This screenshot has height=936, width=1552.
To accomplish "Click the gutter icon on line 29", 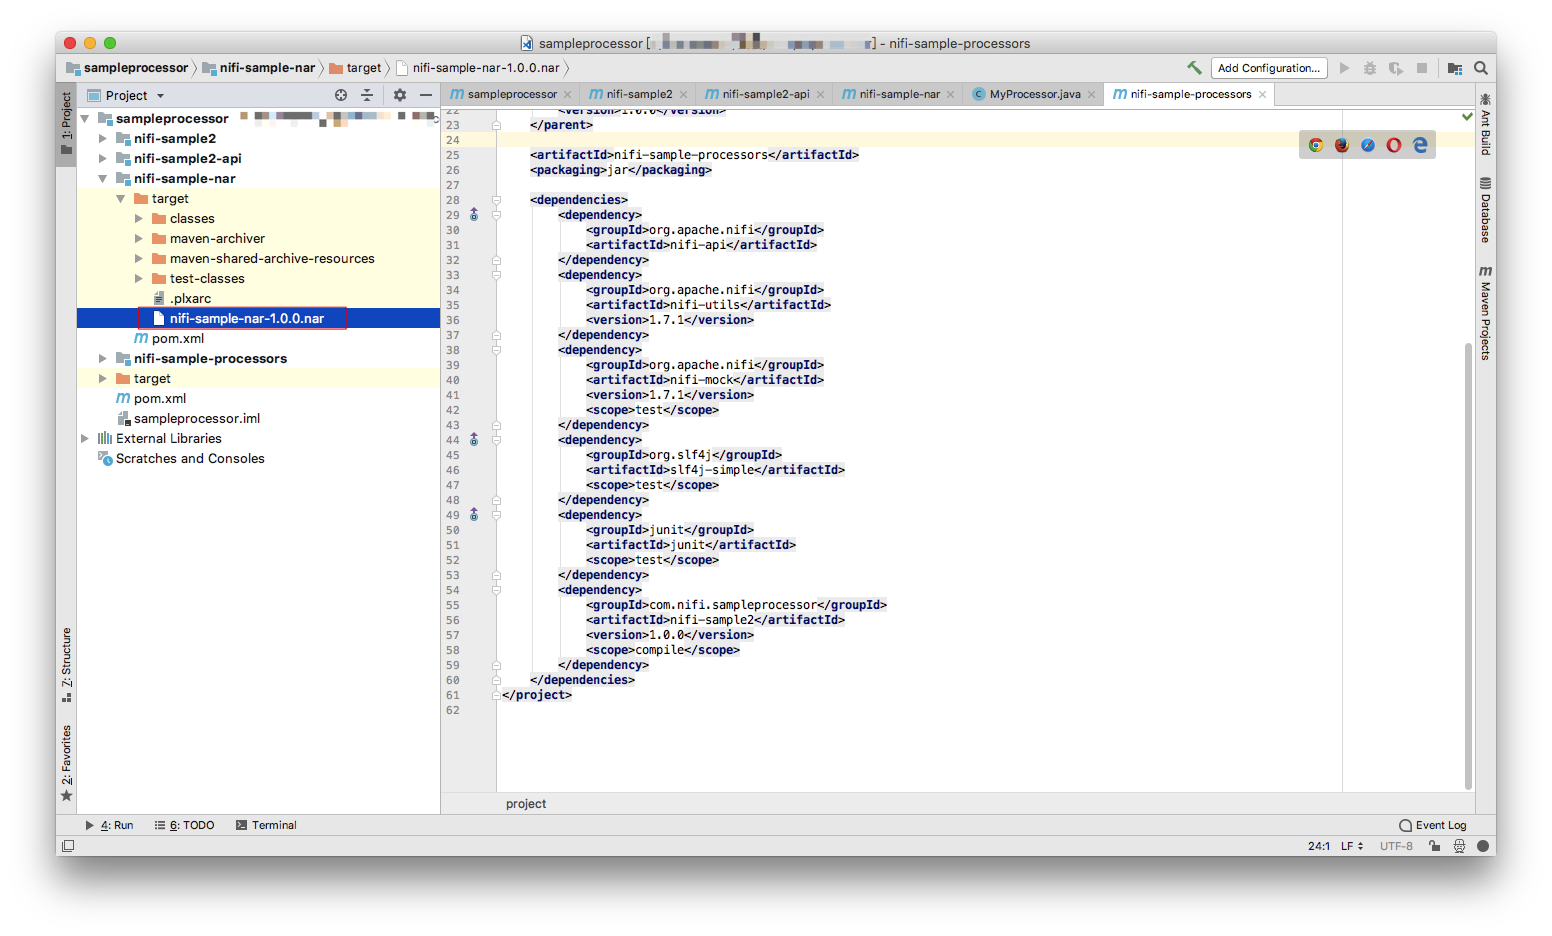I will [474, 215].
